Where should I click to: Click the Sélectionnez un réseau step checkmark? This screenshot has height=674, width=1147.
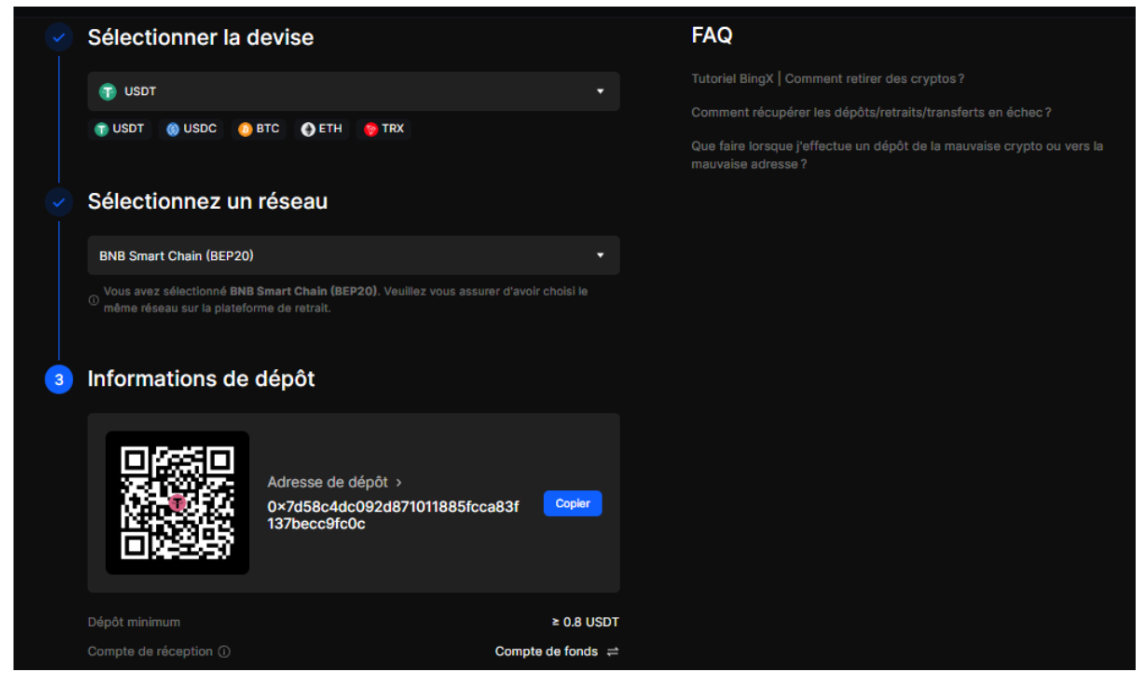pyautogui.click(x=59, y=202)
